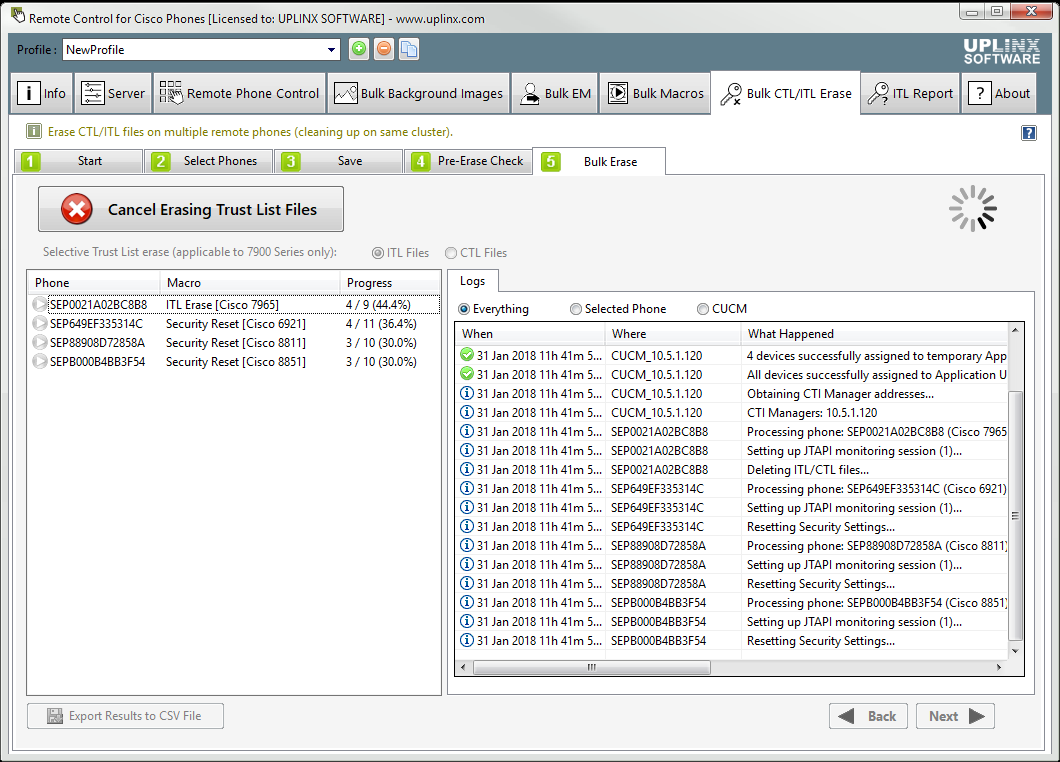
Task: Select the Bulk CTL/ITL Erase tab
Action: pos(786,93)
